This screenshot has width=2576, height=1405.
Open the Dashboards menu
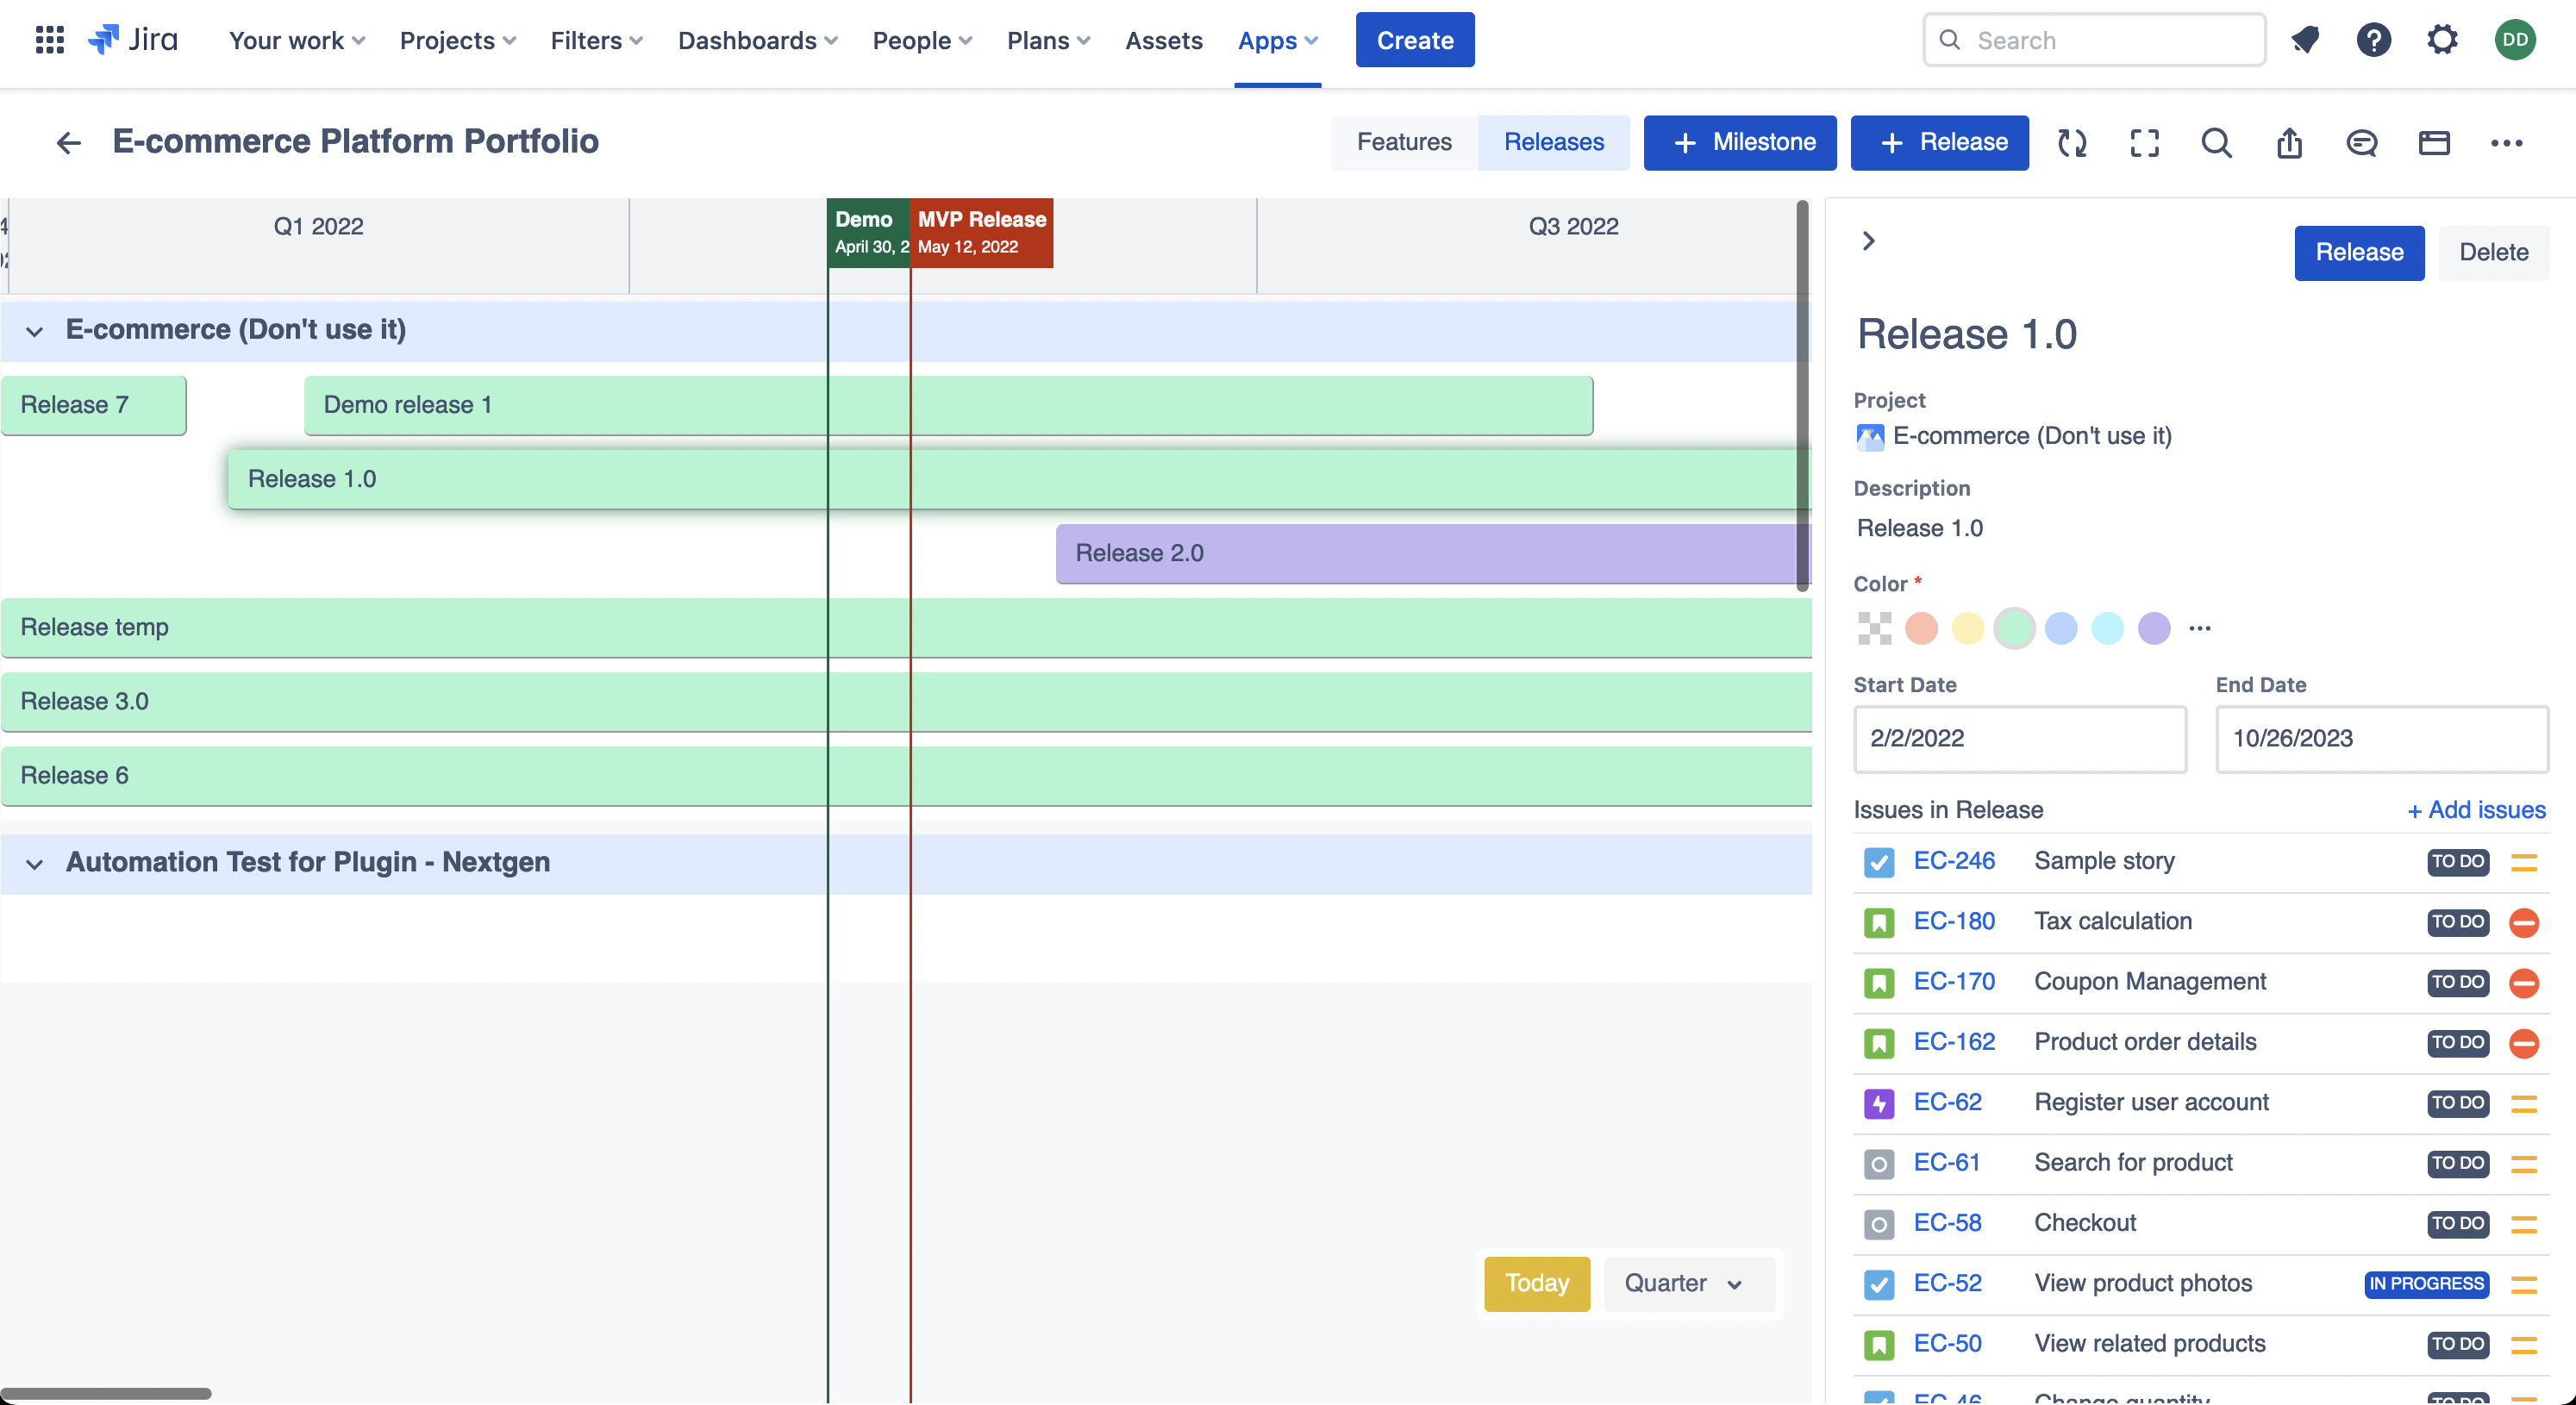757,40
